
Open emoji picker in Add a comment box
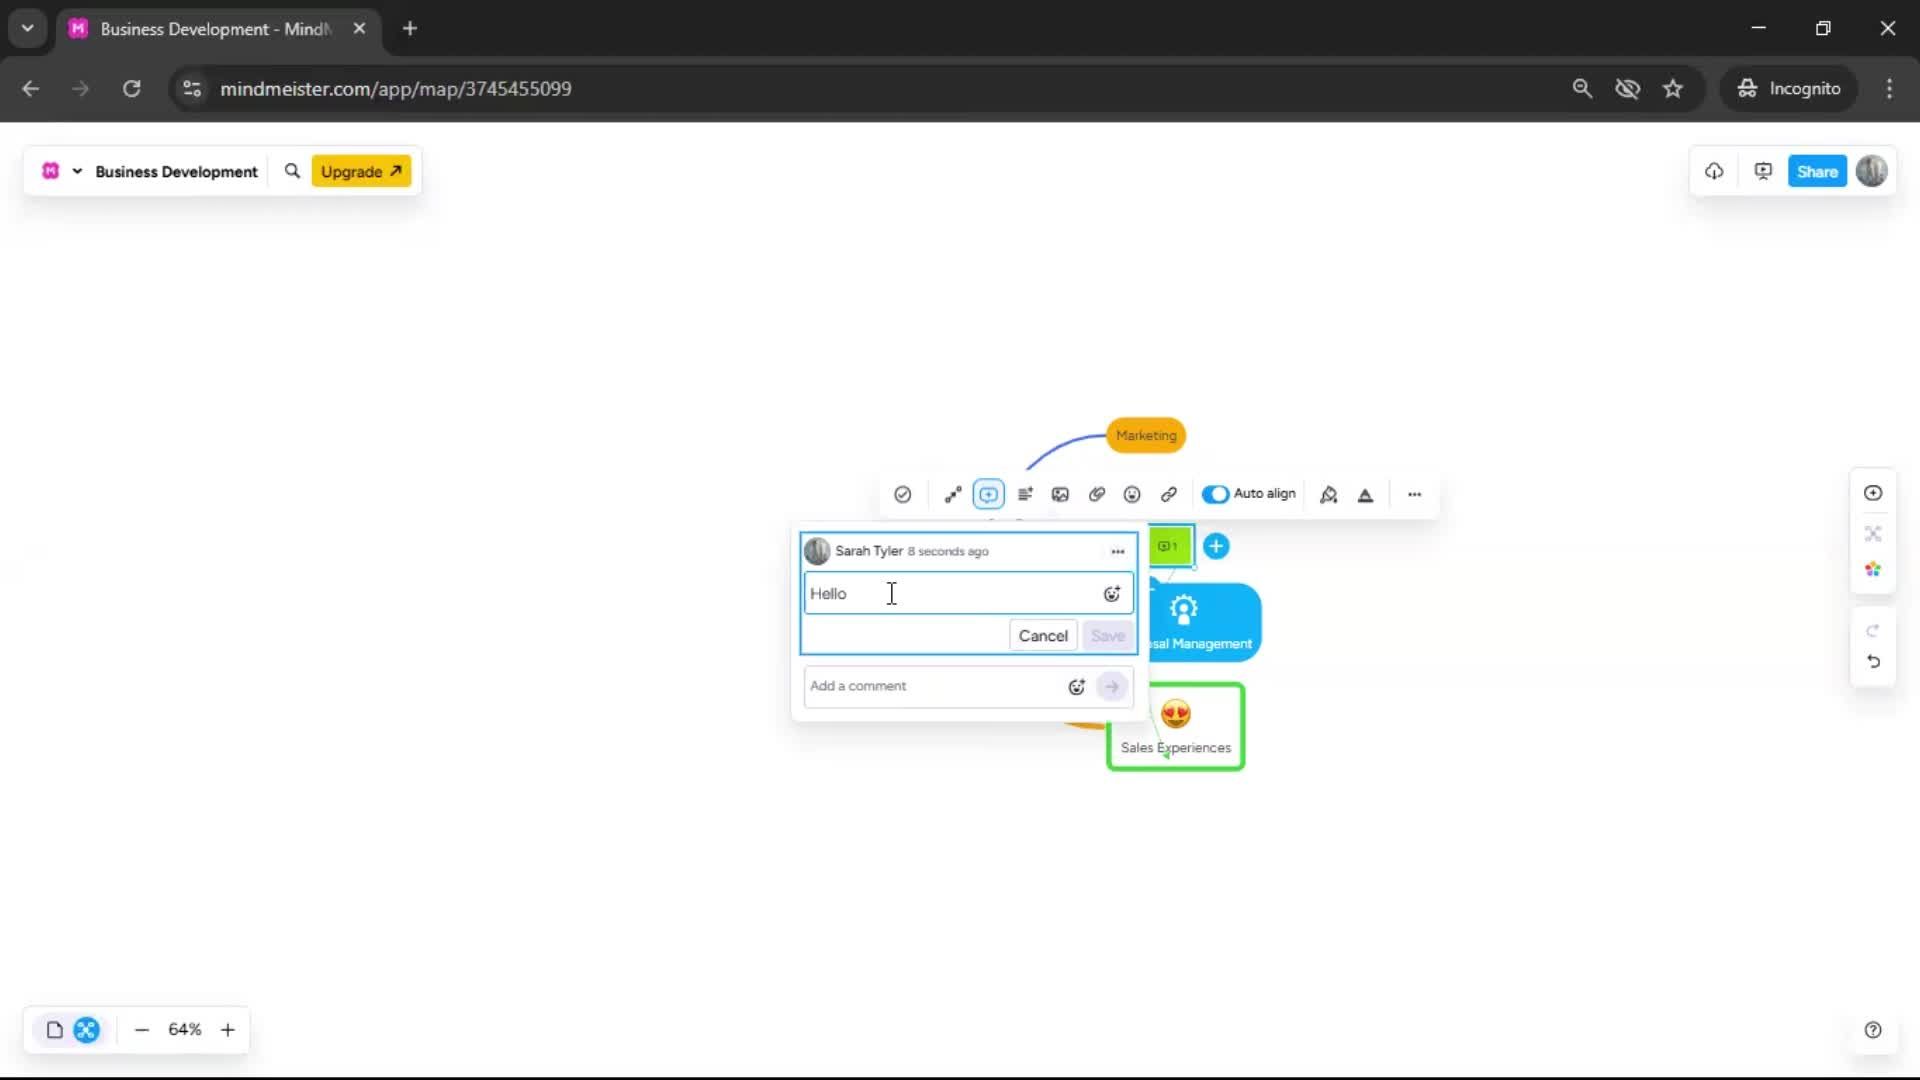point(1076,687)
